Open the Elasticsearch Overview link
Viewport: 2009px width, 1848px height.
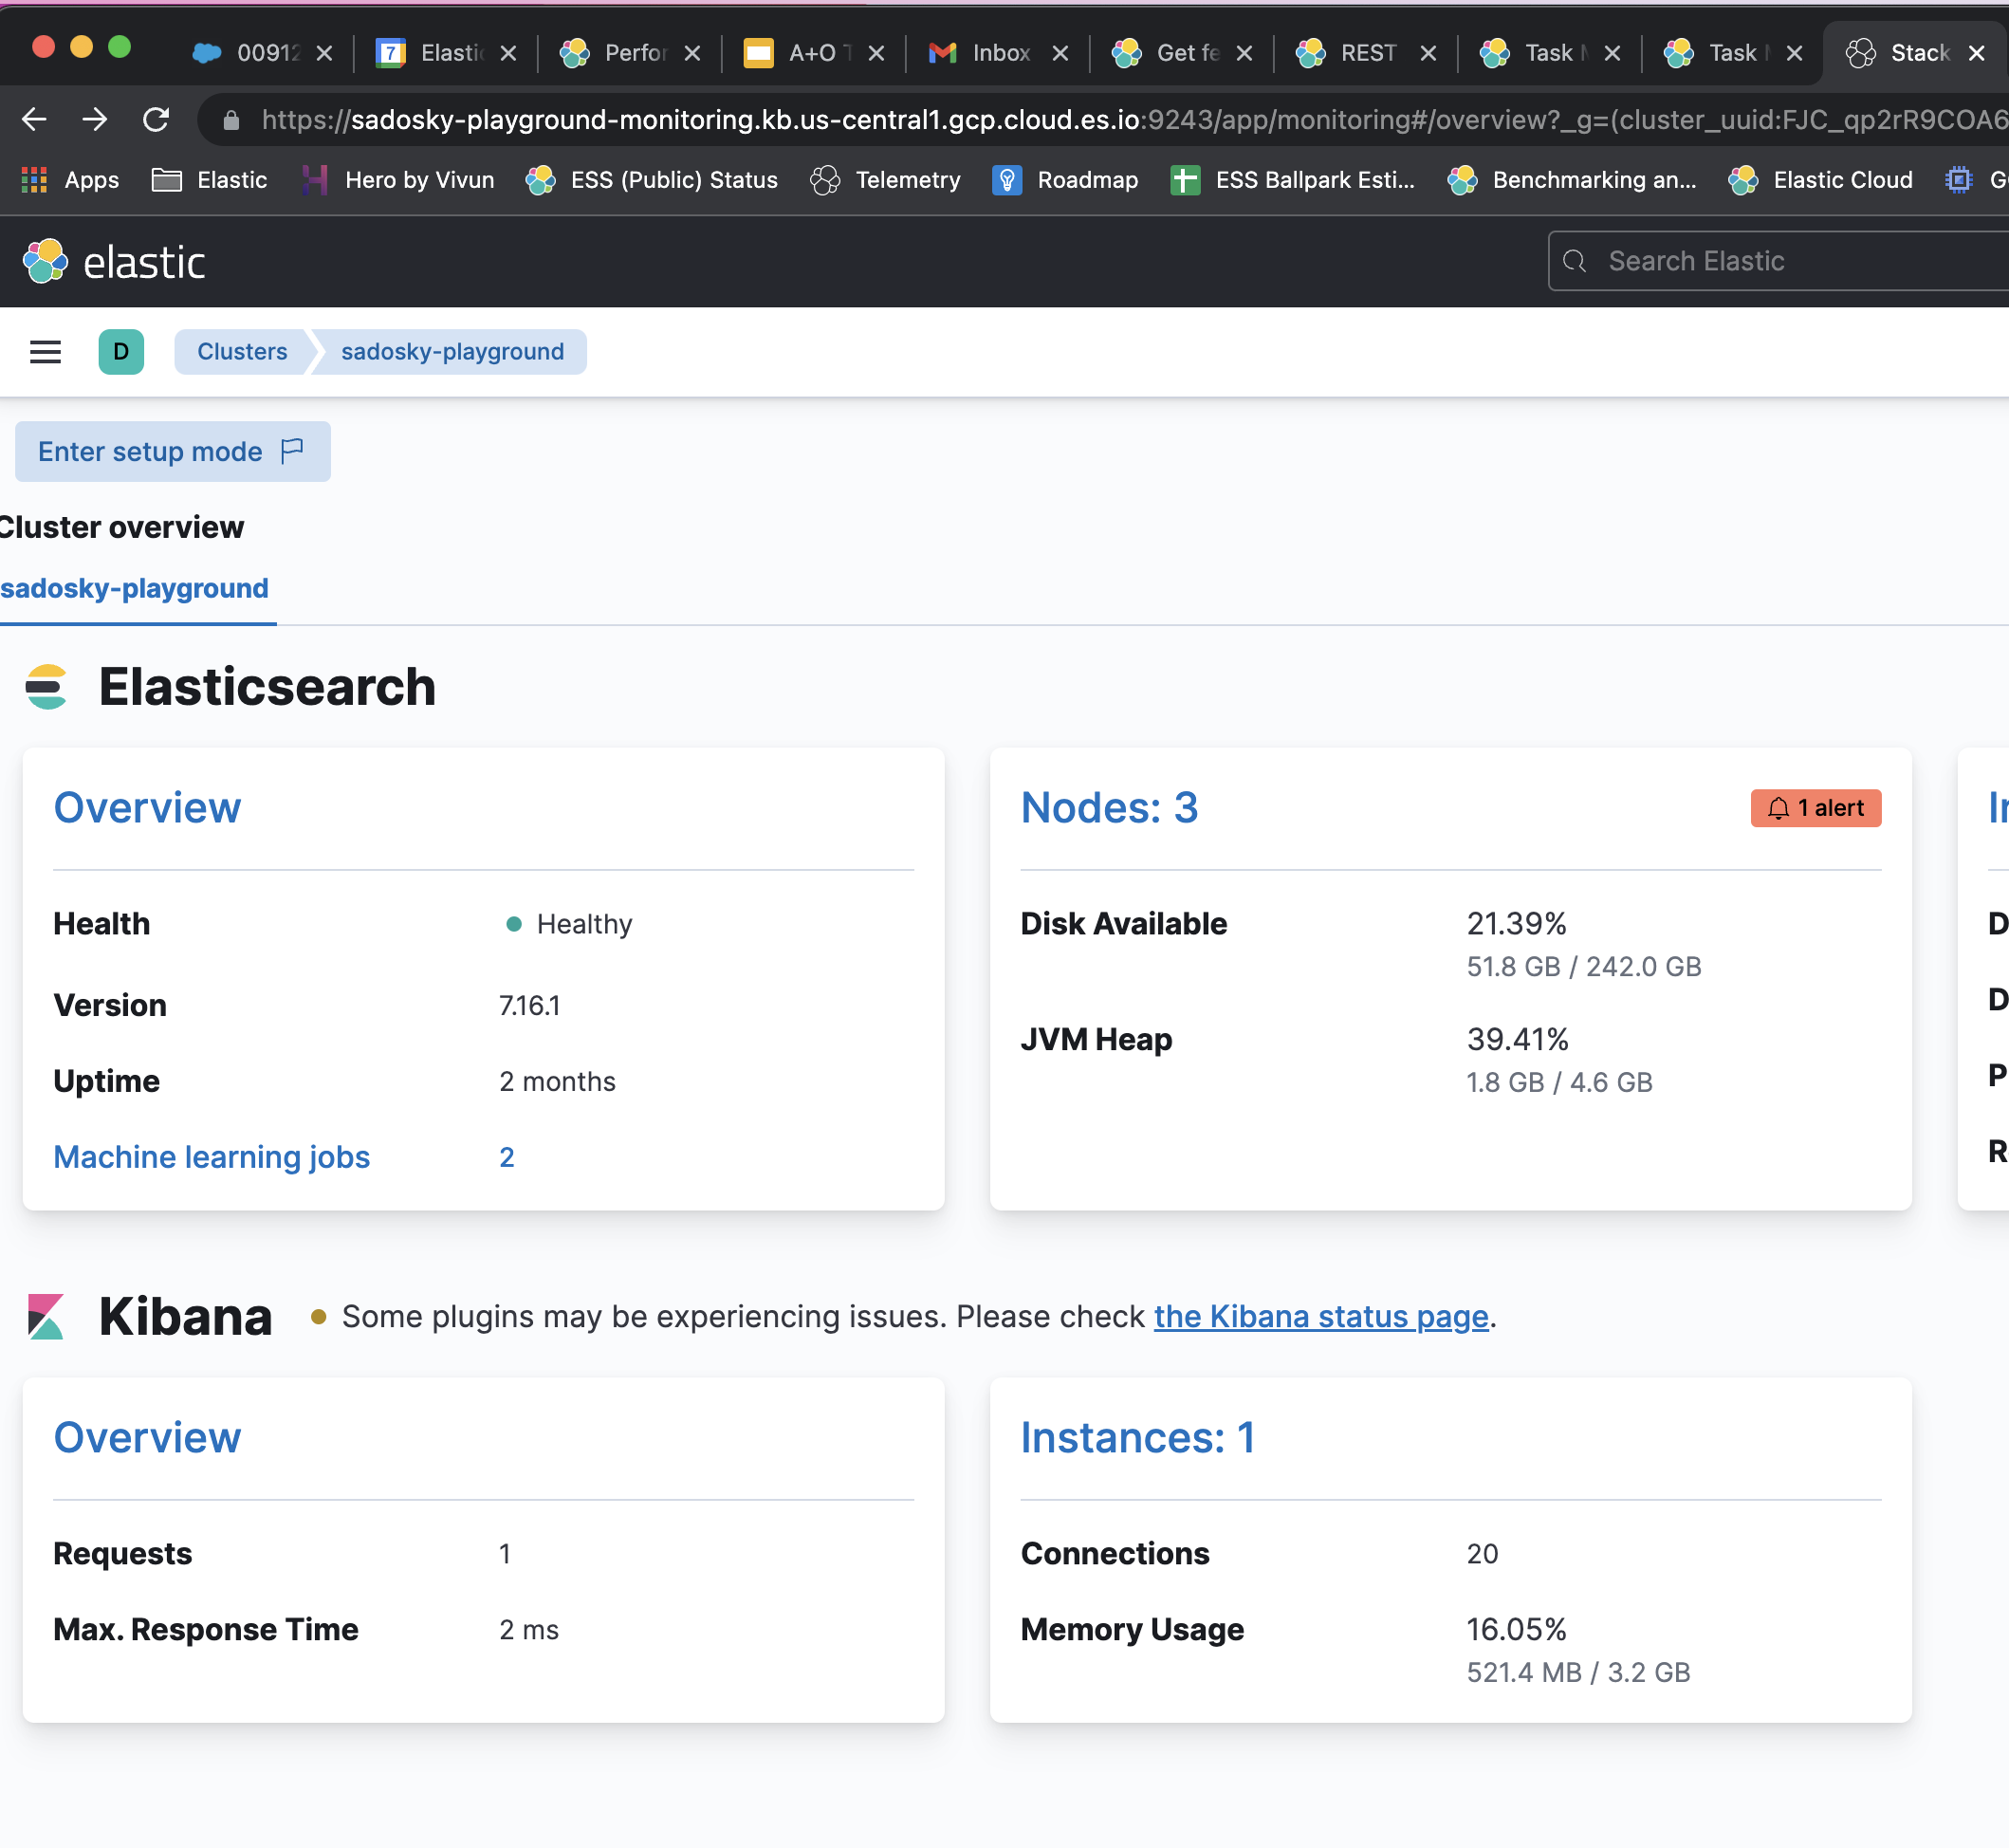(147, 808)
